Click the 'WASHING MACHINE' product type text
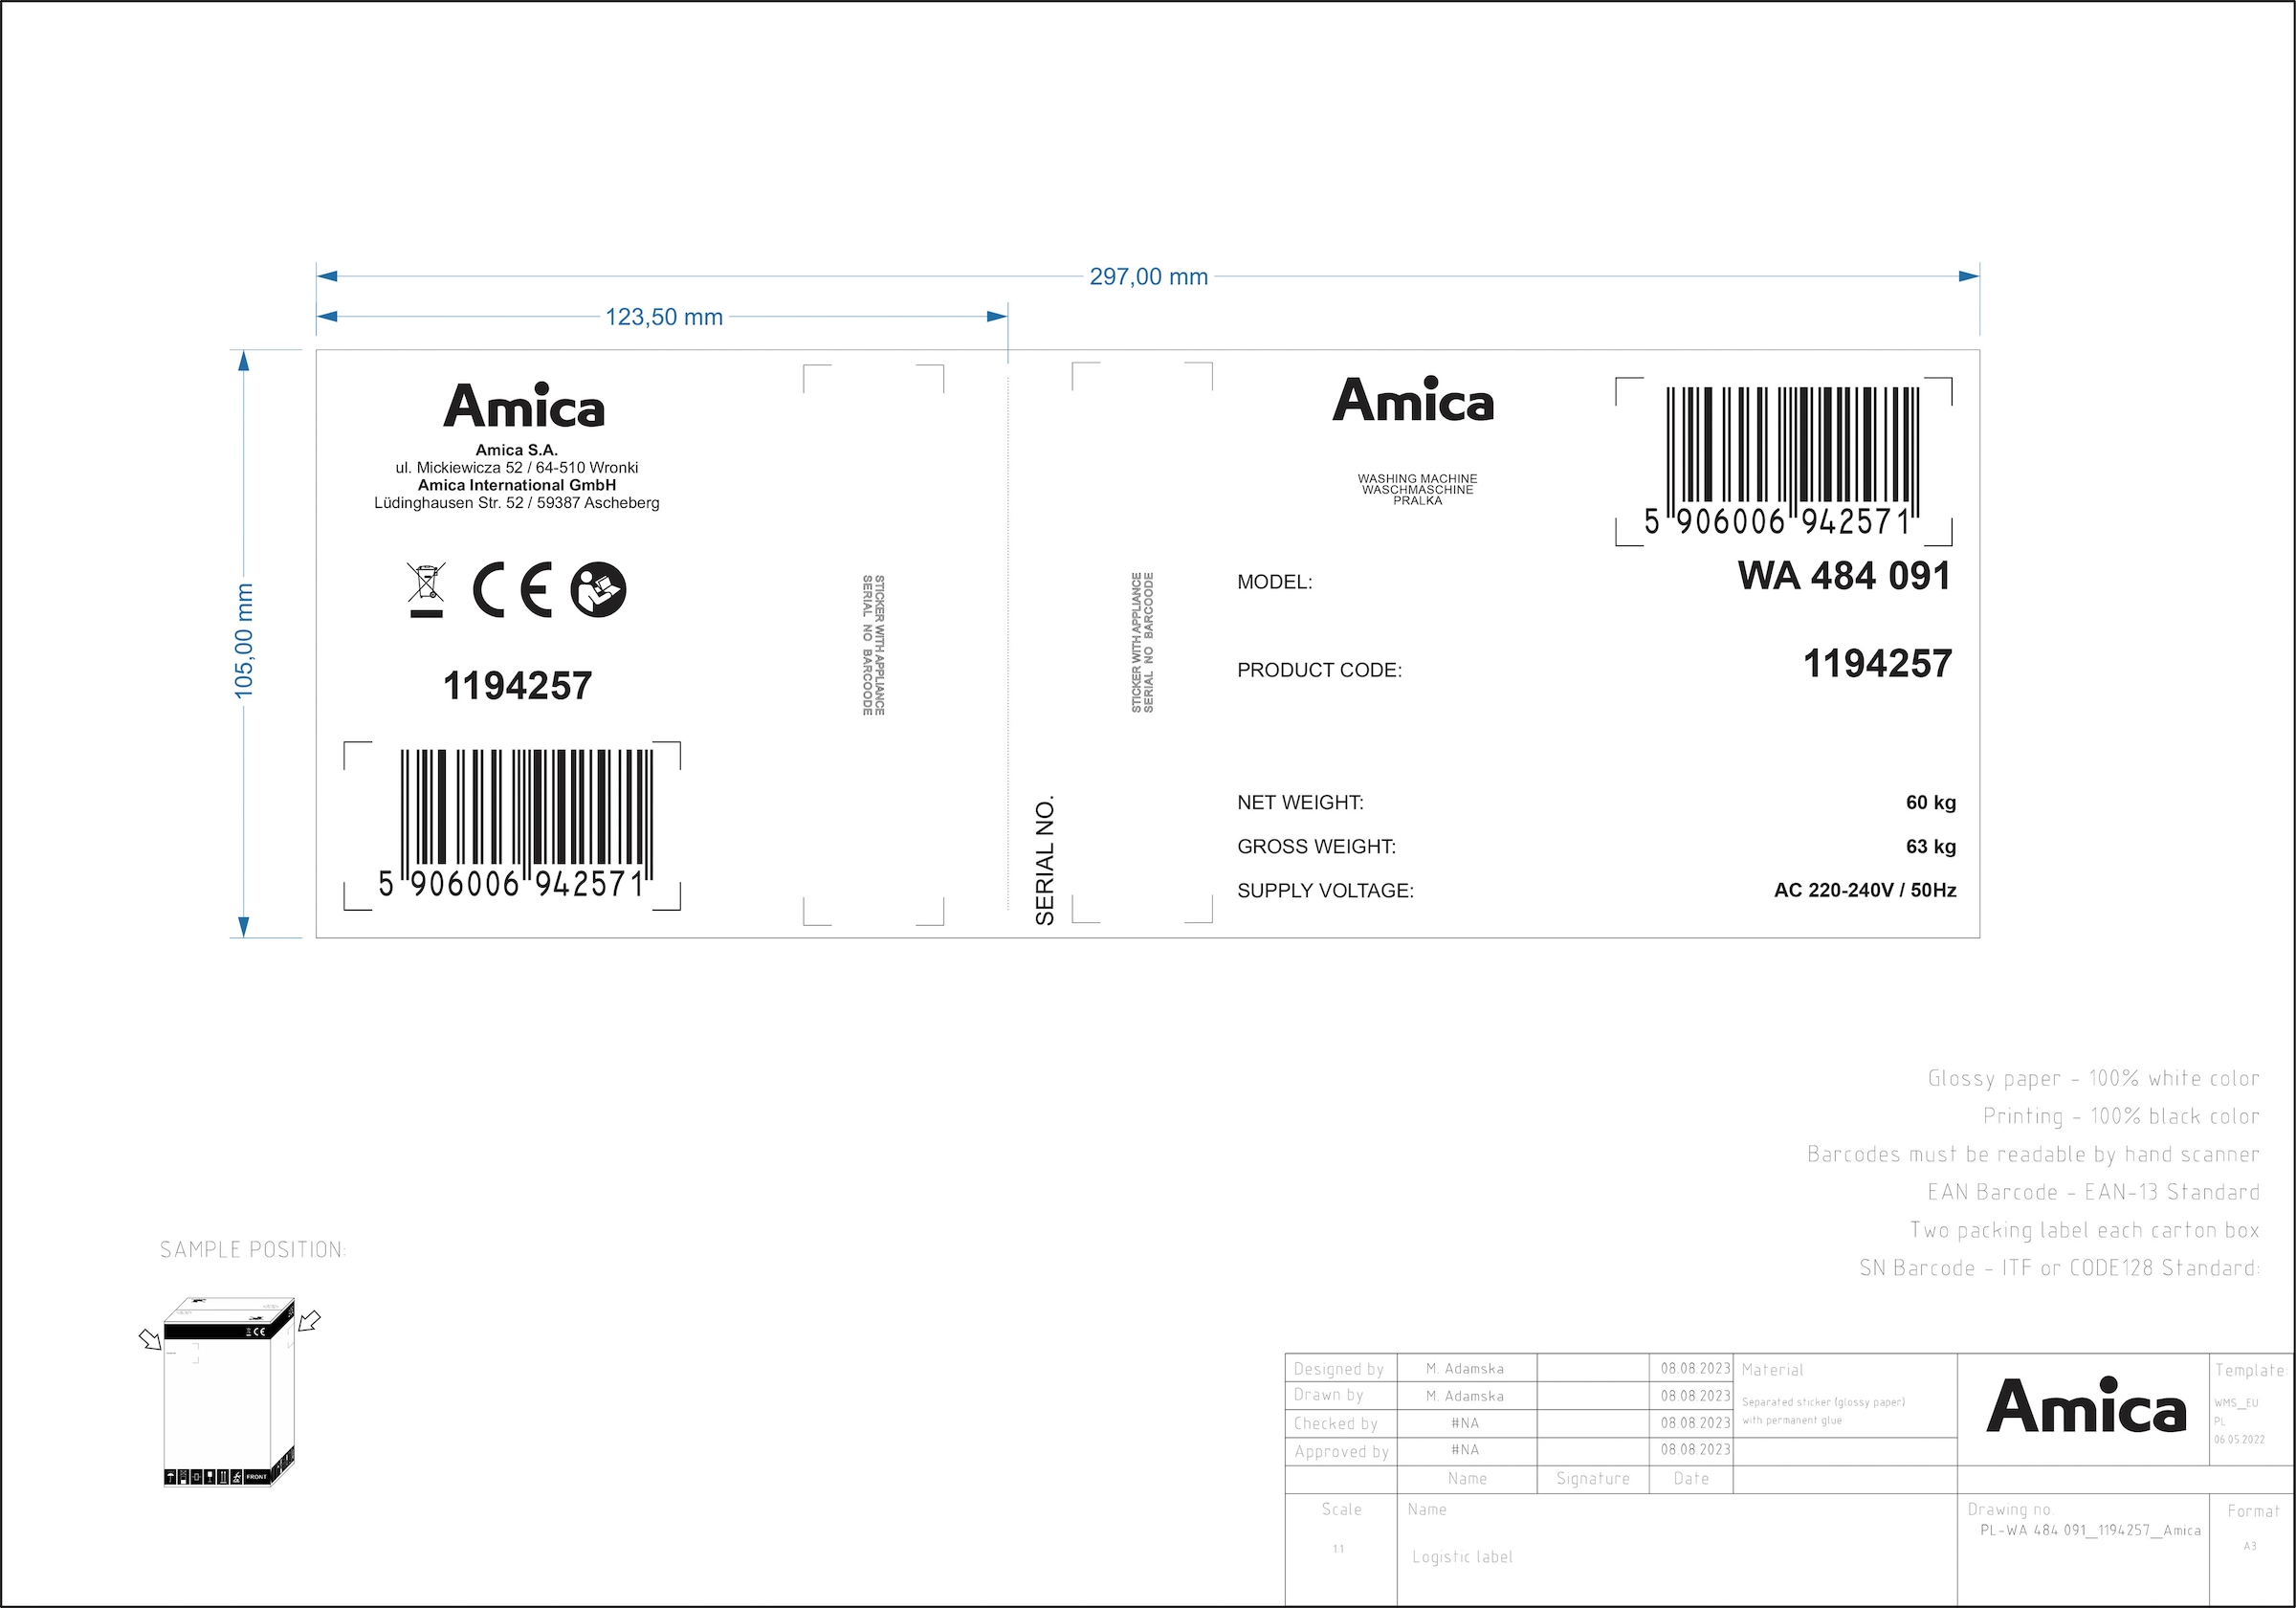The image size is (2296, 1608). click(x=1417, y=479)
